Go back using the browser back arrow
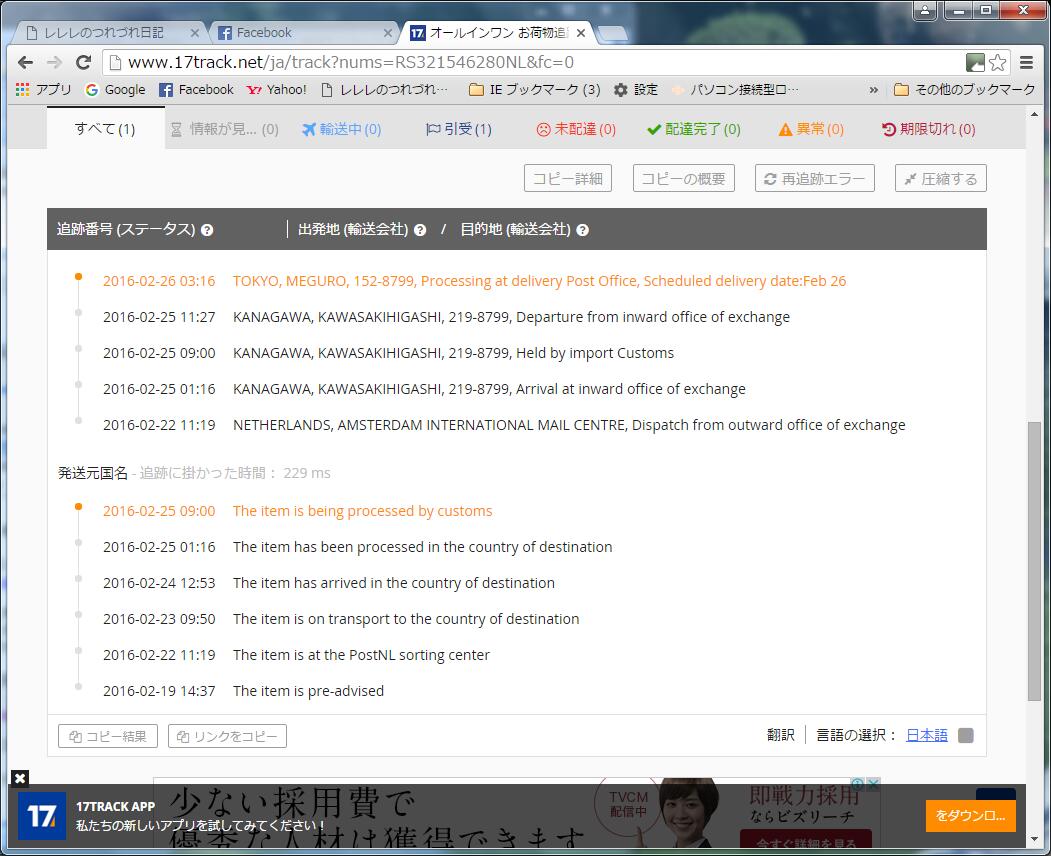This screenshot has height=856, width=1051. click(25, 62)
